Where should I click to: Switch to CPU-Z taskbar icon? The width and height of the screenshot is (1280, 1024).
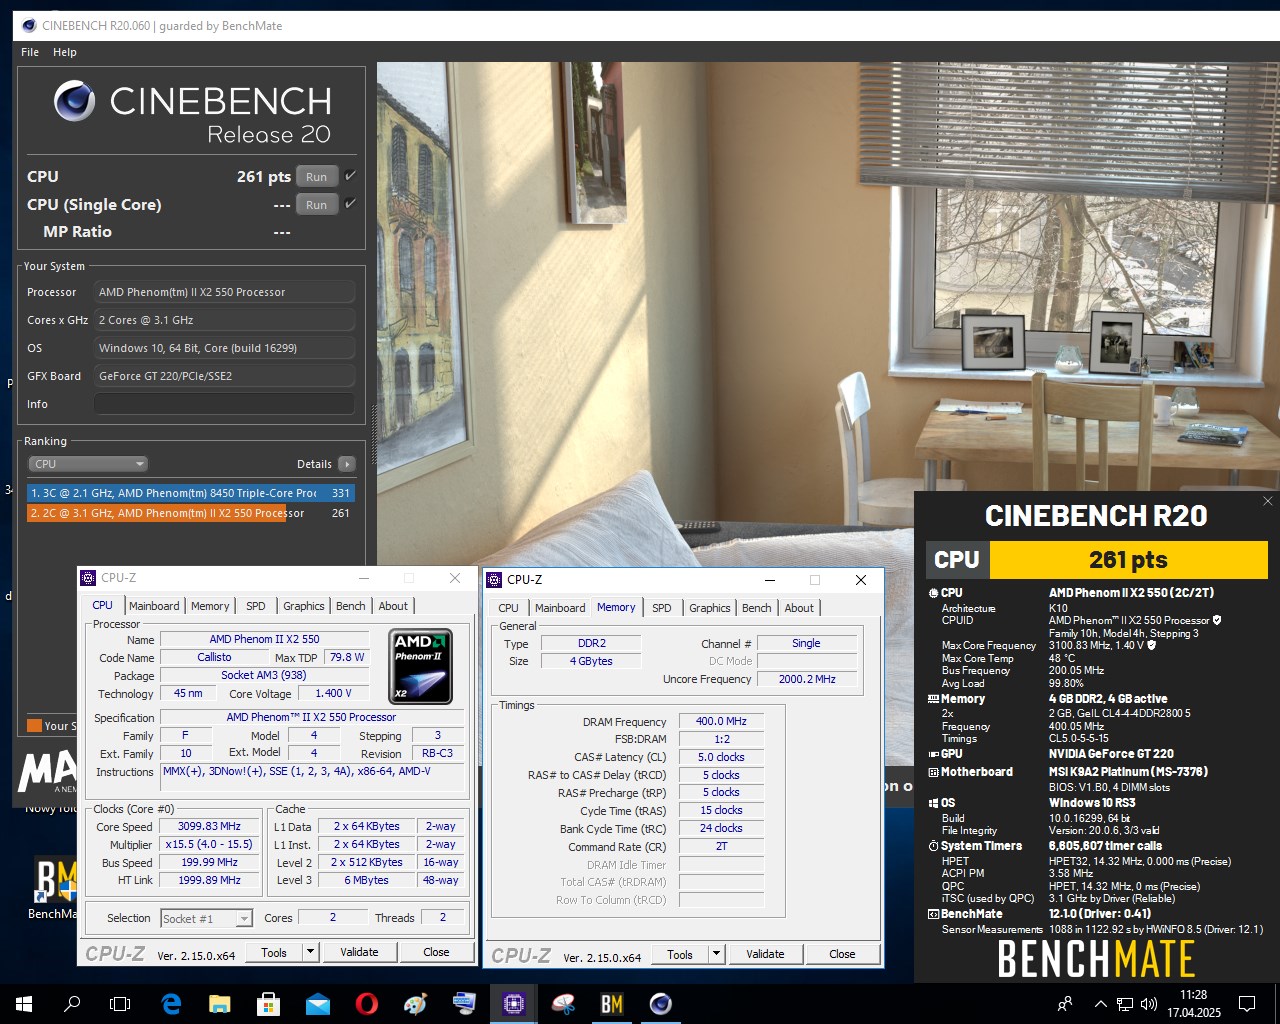pos(513,1004)
